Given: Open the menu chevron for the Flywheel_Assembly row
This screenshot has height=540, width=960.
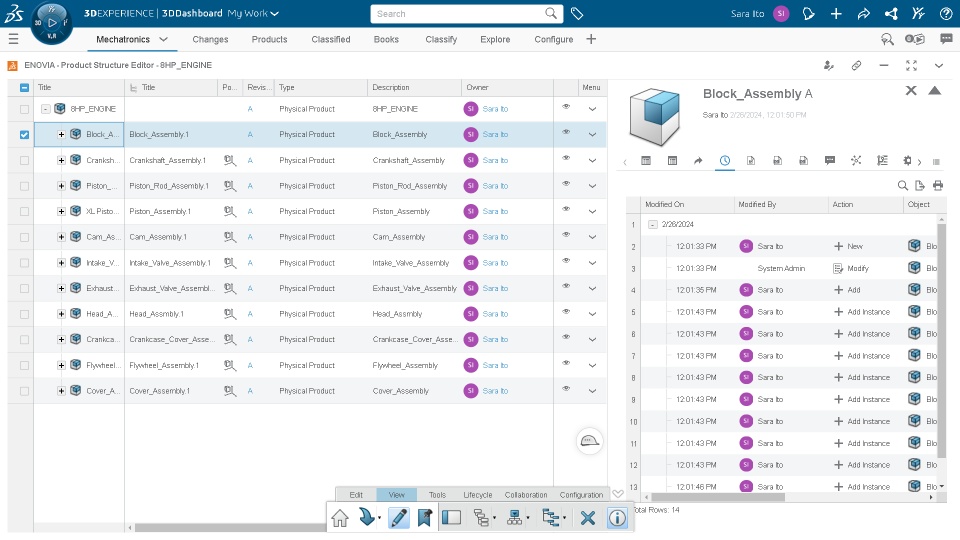Looking at the screenshot, I should [x=592, y=365].
